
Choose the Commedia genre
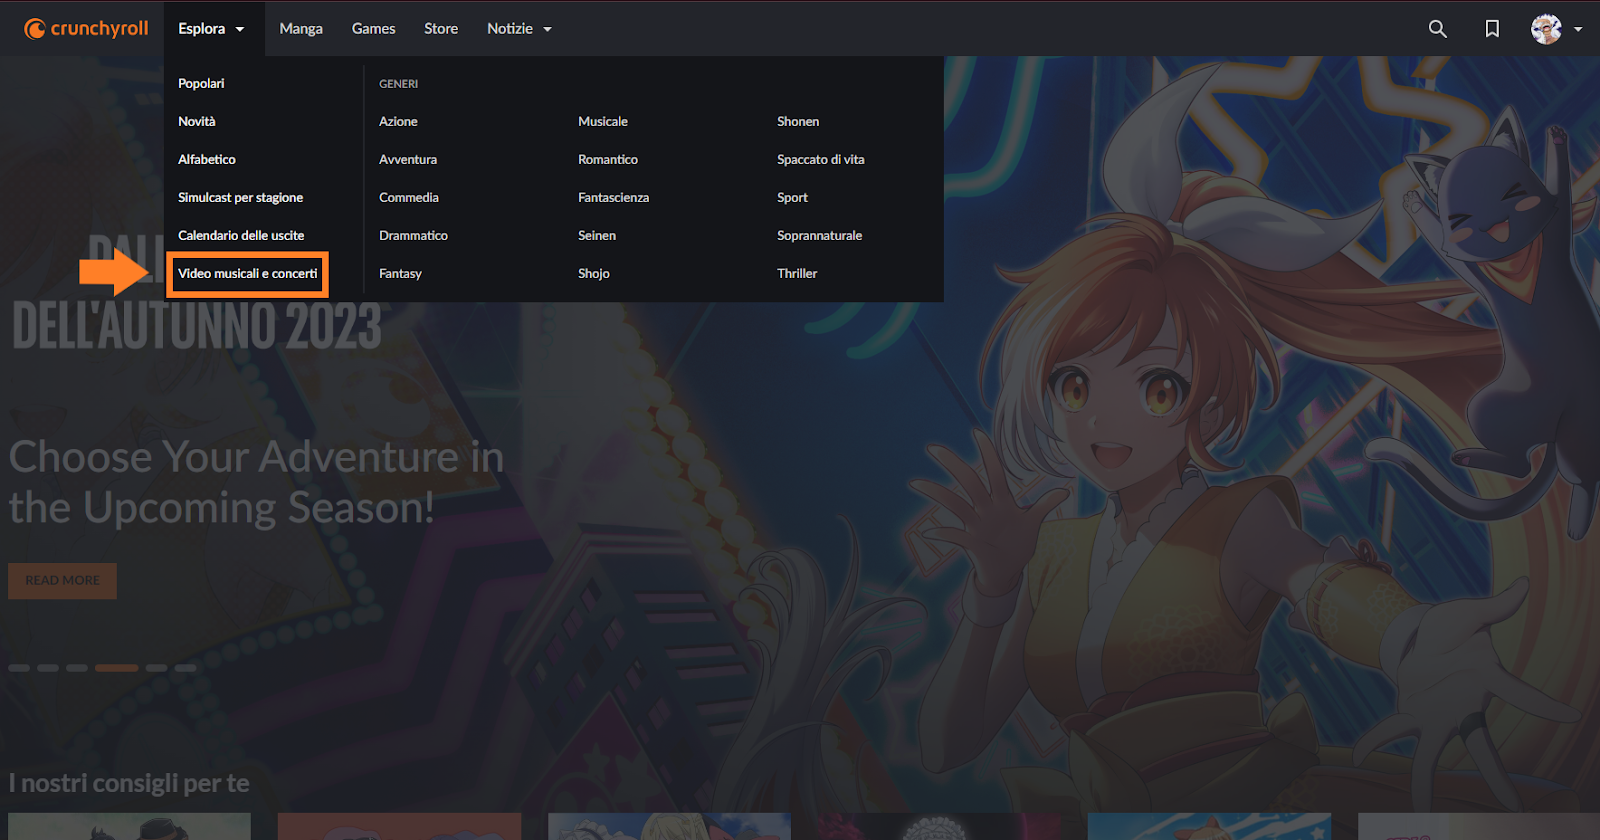[x=409, y=197]
